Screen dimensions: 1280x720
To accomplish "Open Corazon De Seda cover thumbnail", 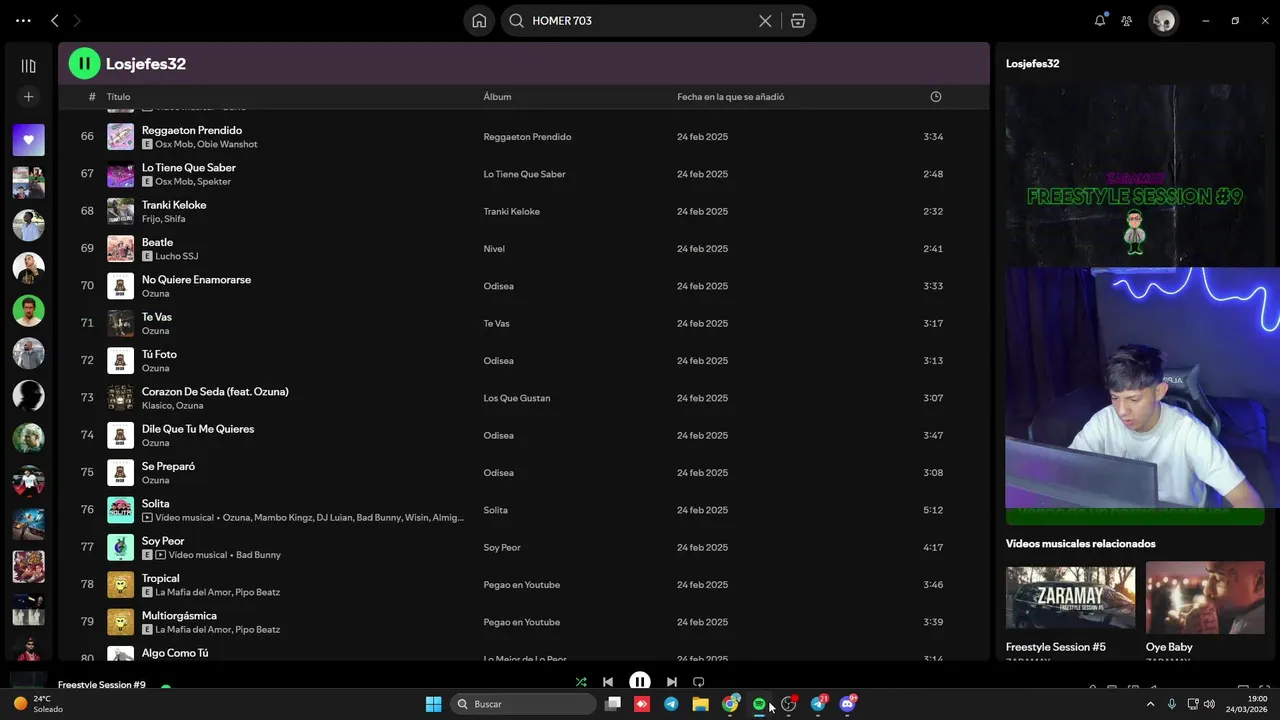I will (120, 398).
